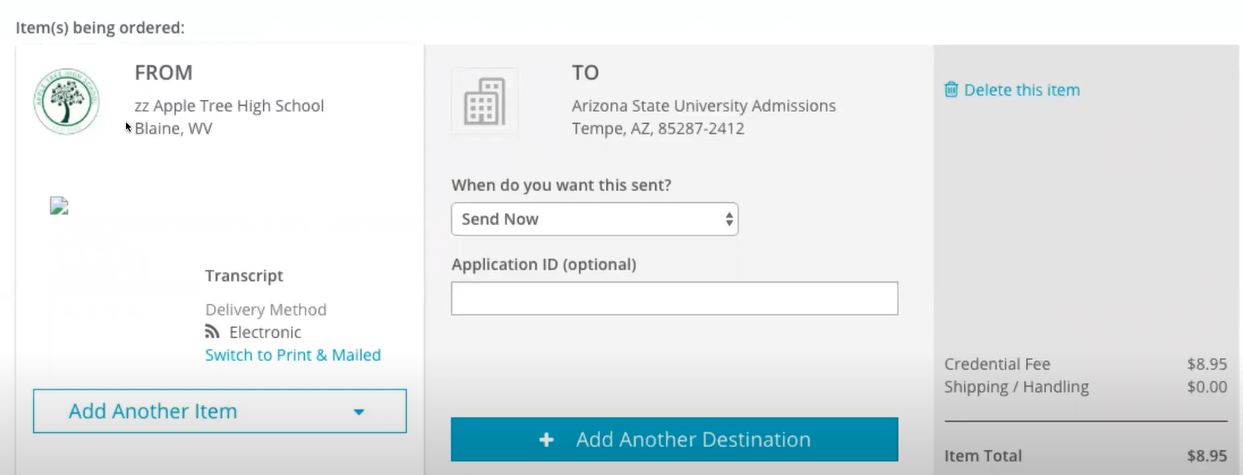Click the Credential Fee amount $8.95
Image resolution: width=1243 pixels, height=475 pixels.
pos(1206,364)
